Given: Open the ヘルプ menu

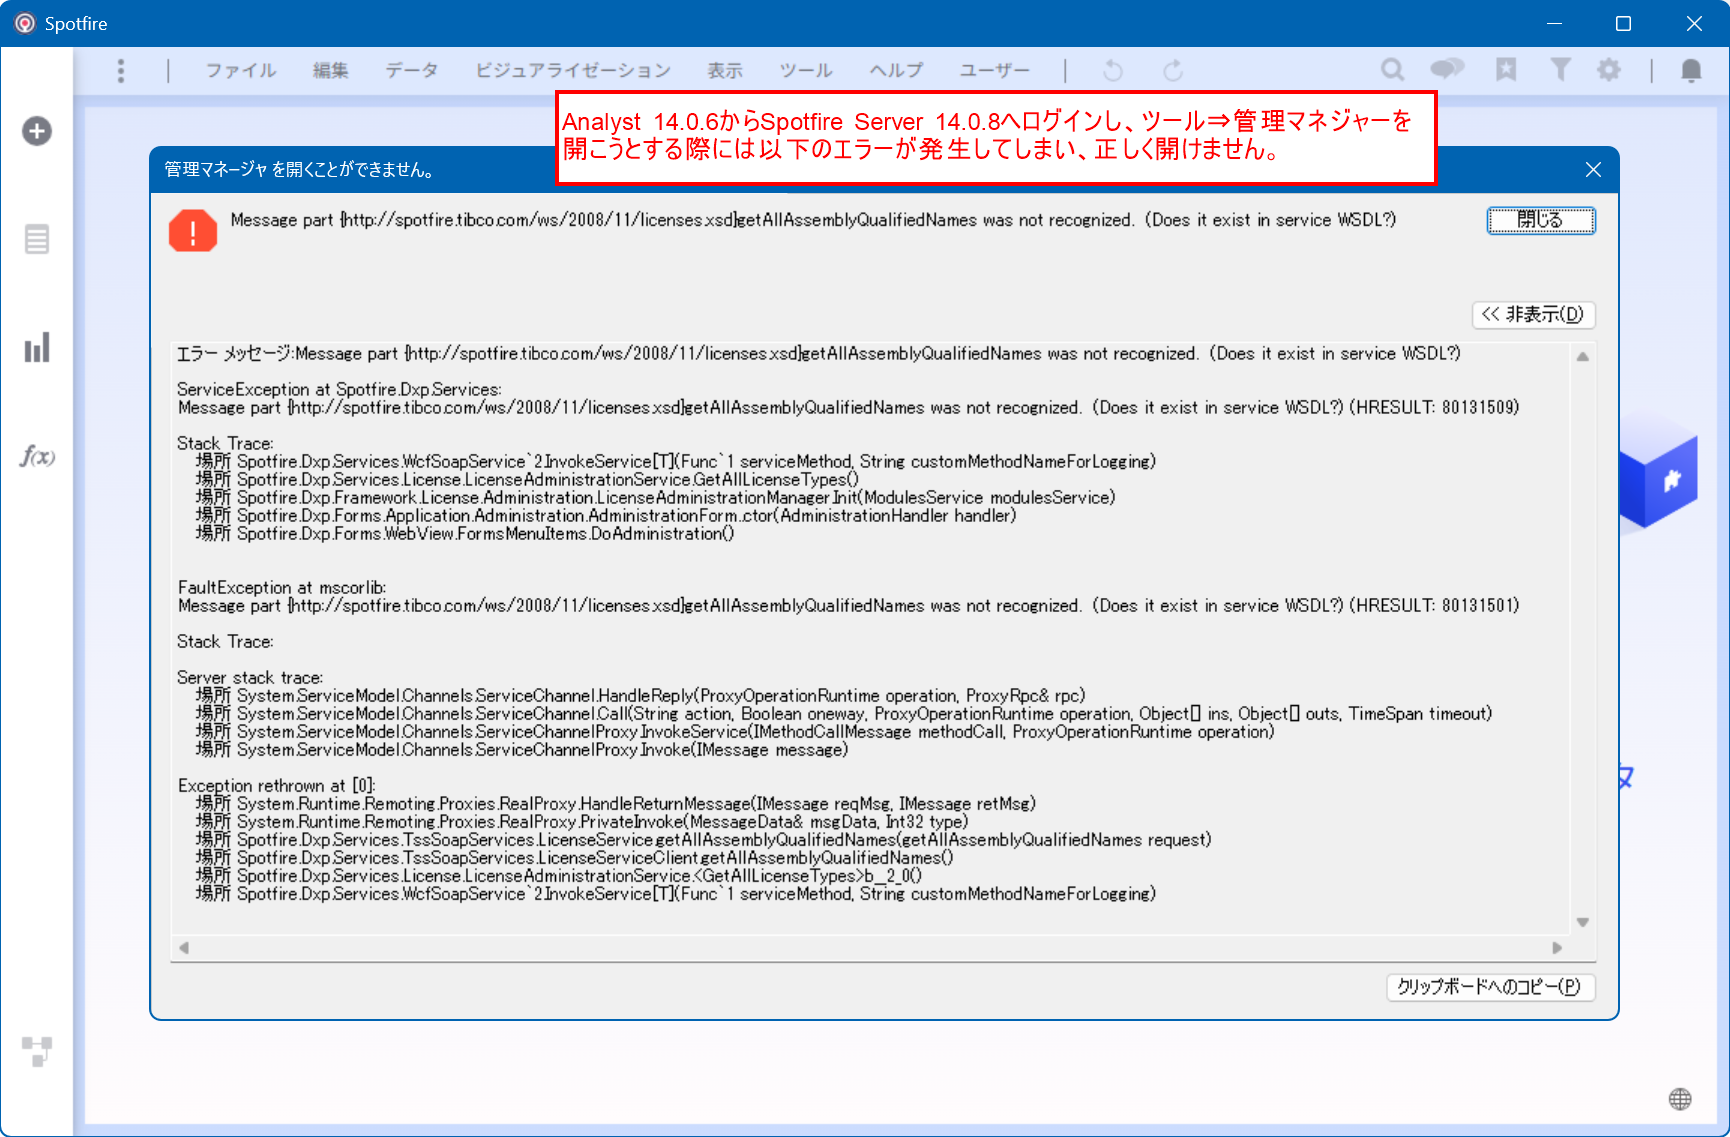Looking at the screenshot, I should tap(897, 70).
